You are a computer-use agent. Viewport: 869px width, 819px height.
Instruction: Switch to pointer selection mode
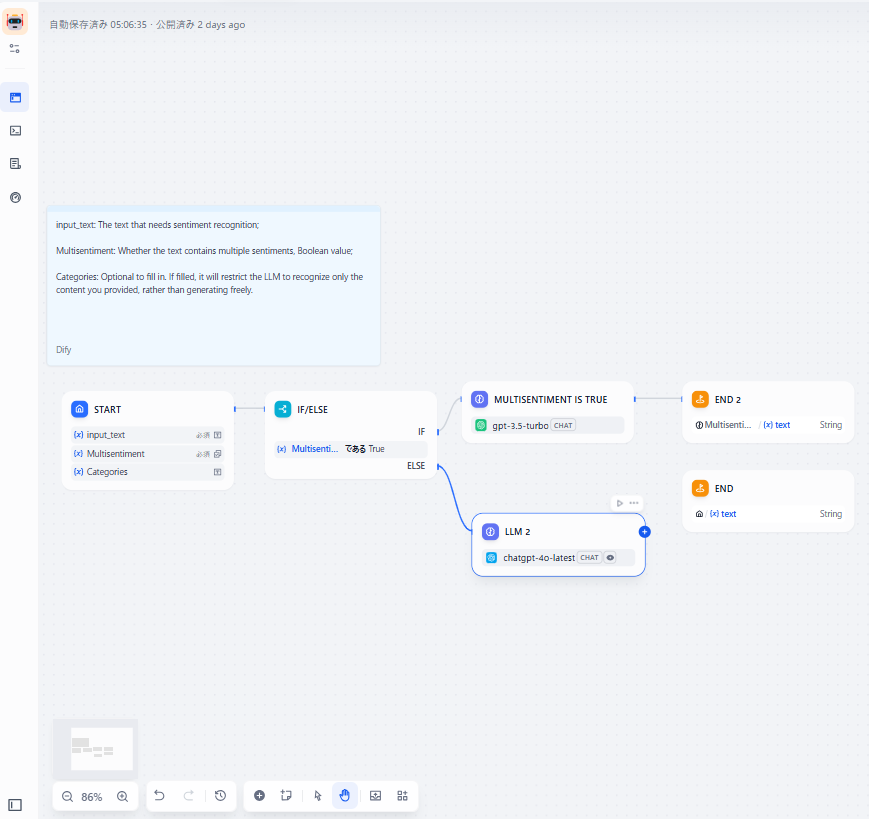pyautogui.click(x=318, y=796)
